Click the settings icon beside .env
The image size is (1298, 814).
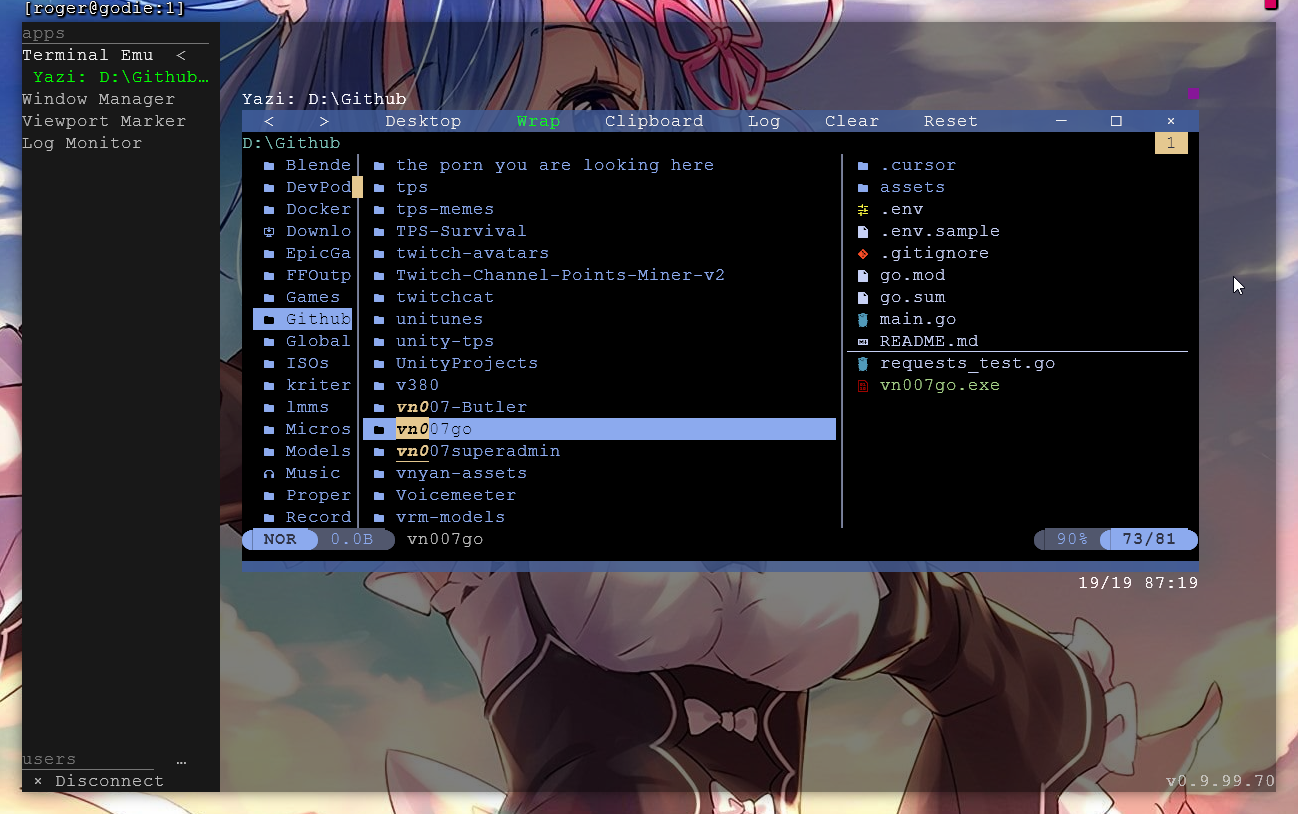[x=863, y=209]
